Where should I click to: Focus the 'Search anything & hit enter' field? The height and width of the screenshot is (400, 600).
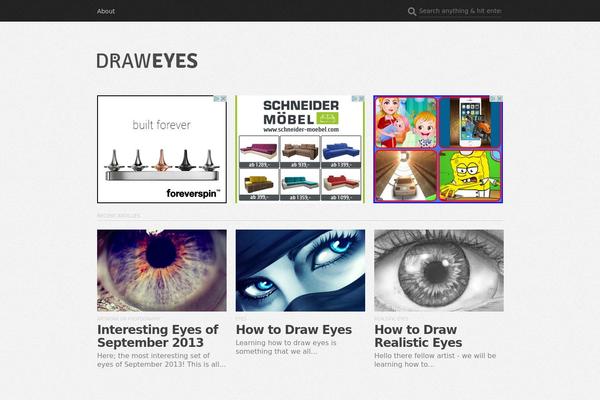460,11
